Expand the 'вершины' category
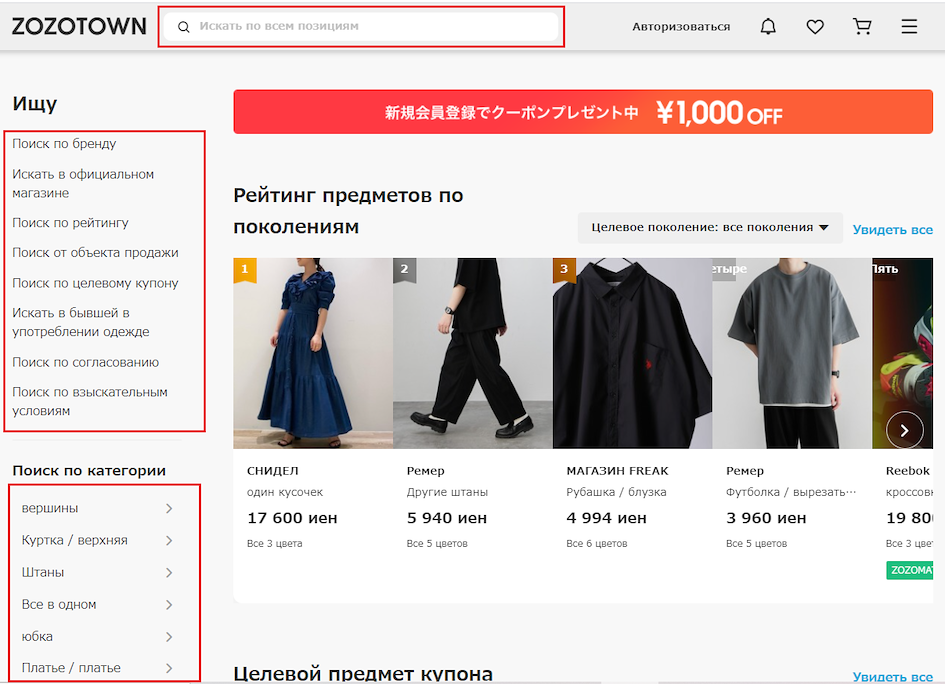The image size is (945, 684). pyautogui.click(x=98, y=509)
